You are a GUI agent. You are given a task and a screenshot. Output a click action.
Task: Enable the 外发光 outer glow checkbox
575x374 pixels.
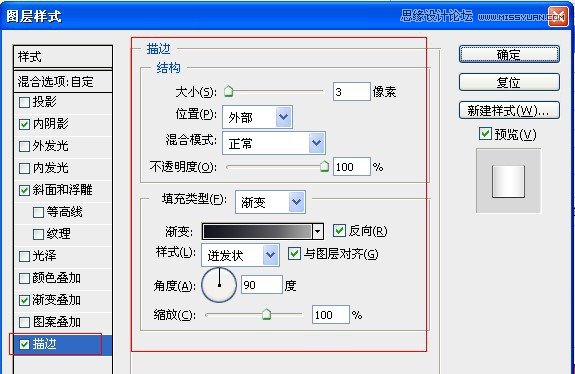pos(24,146)
